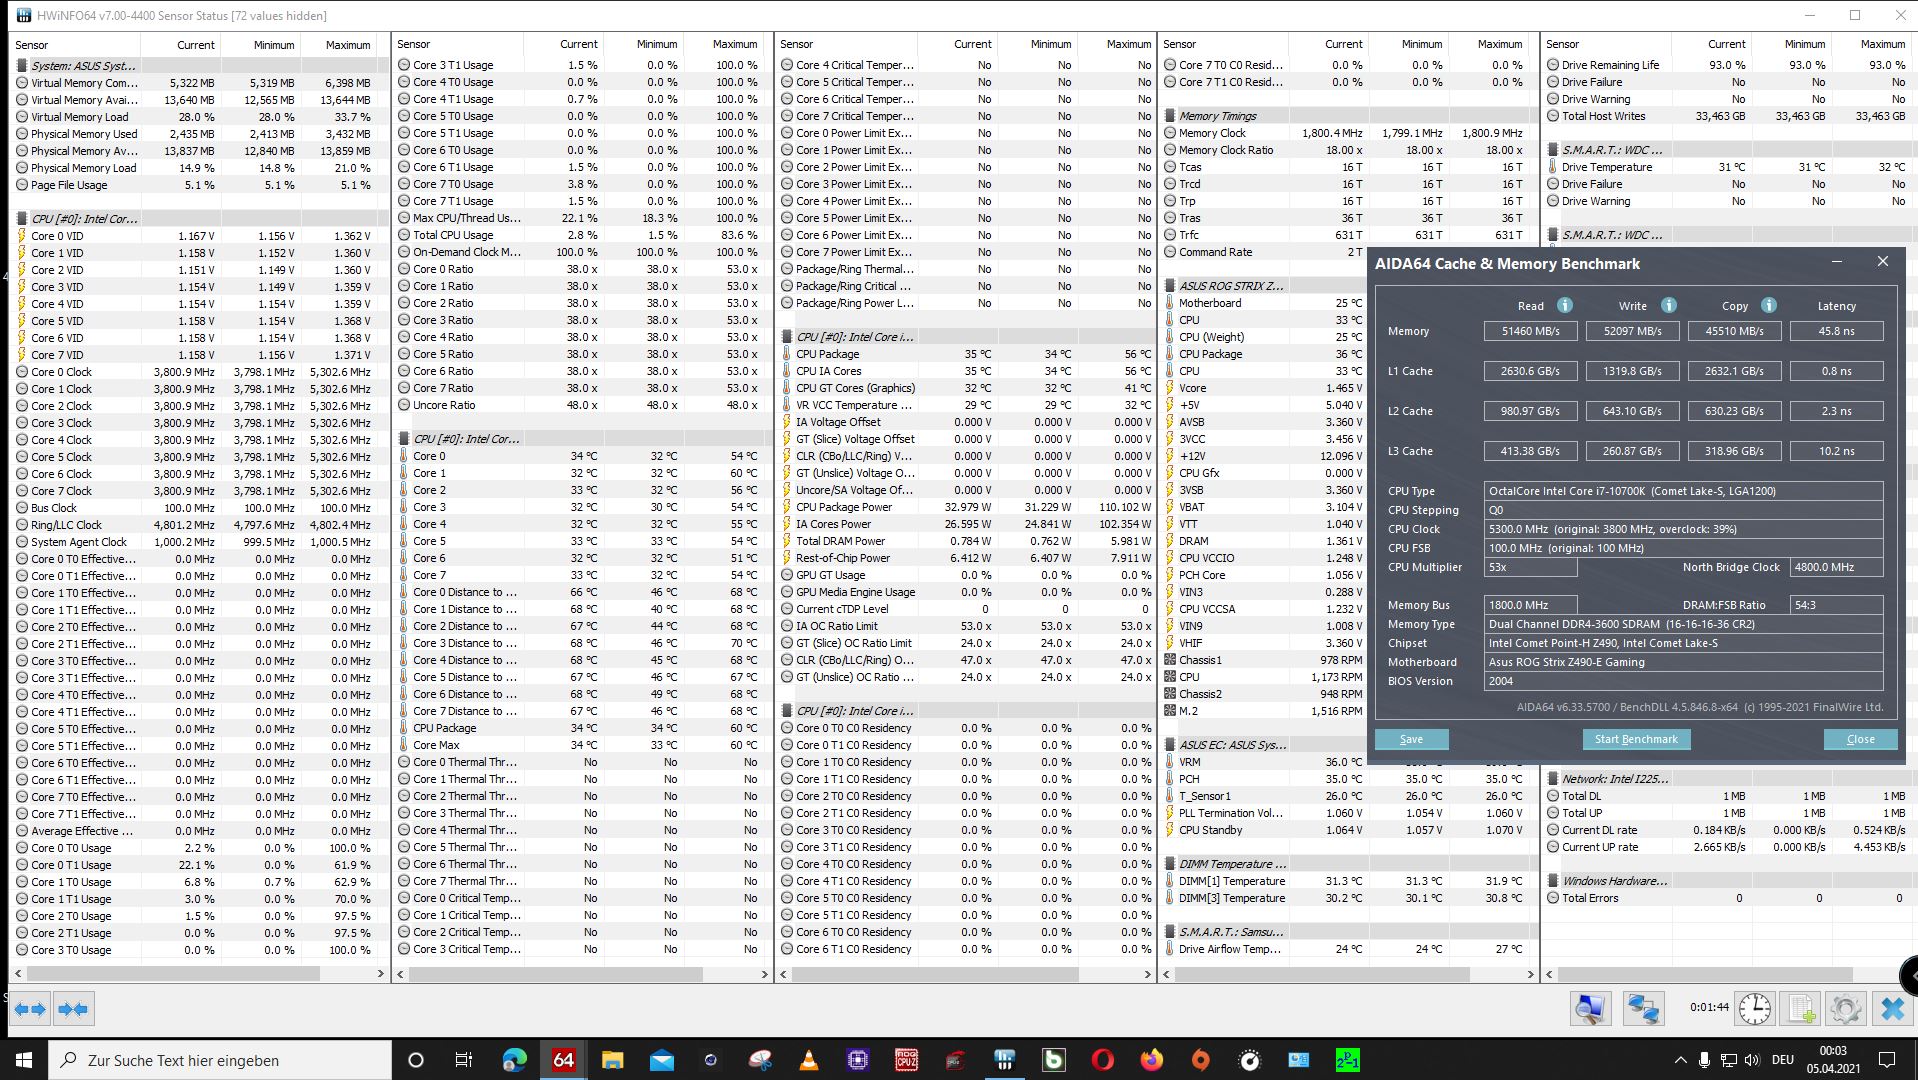The height and width of the screenshot is (1080, 1918).
Task: Click Maximum column header in first panel
Action: [x=340, y=45]
